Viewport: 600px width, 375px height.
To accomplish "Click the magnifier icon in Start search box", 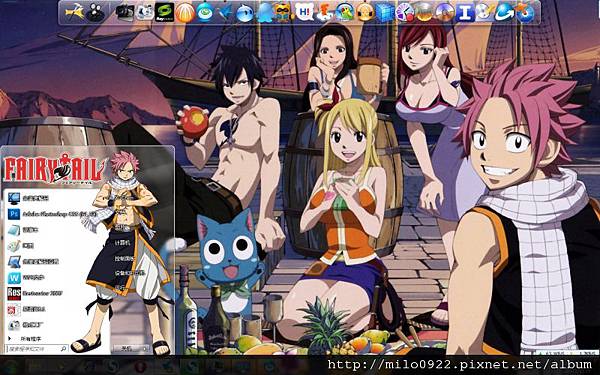I will coord(63,349).
